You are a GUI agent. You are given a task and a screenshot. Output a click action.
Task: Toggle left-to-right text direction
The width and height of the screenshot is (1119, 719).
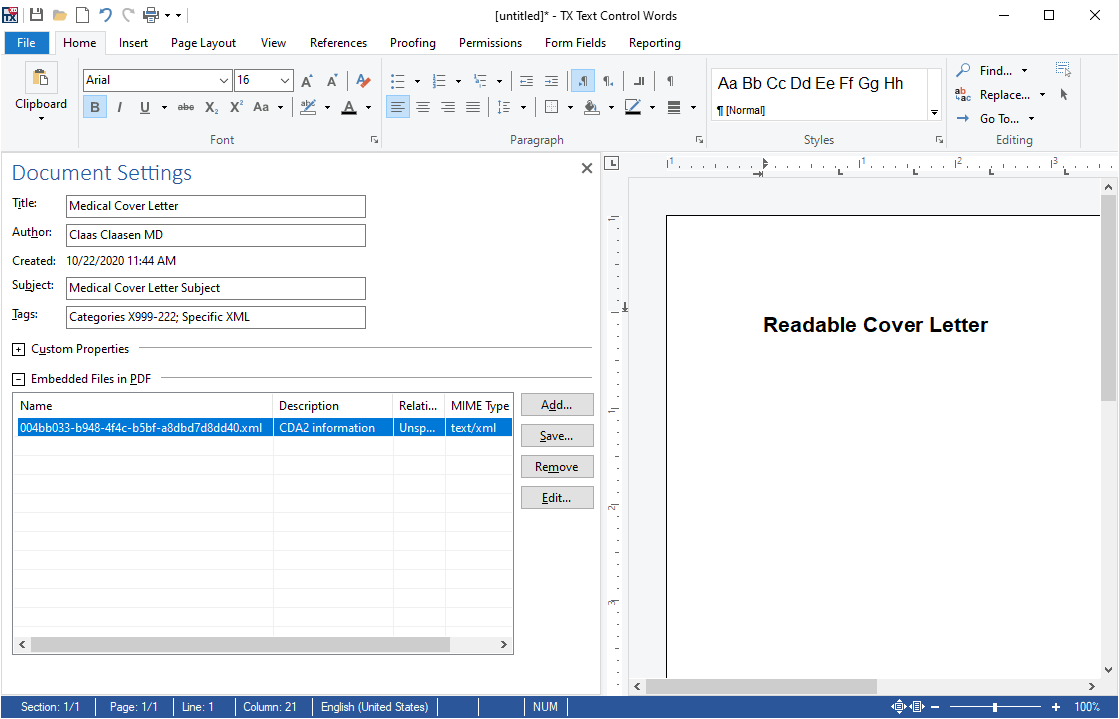[x=583, y=81]
